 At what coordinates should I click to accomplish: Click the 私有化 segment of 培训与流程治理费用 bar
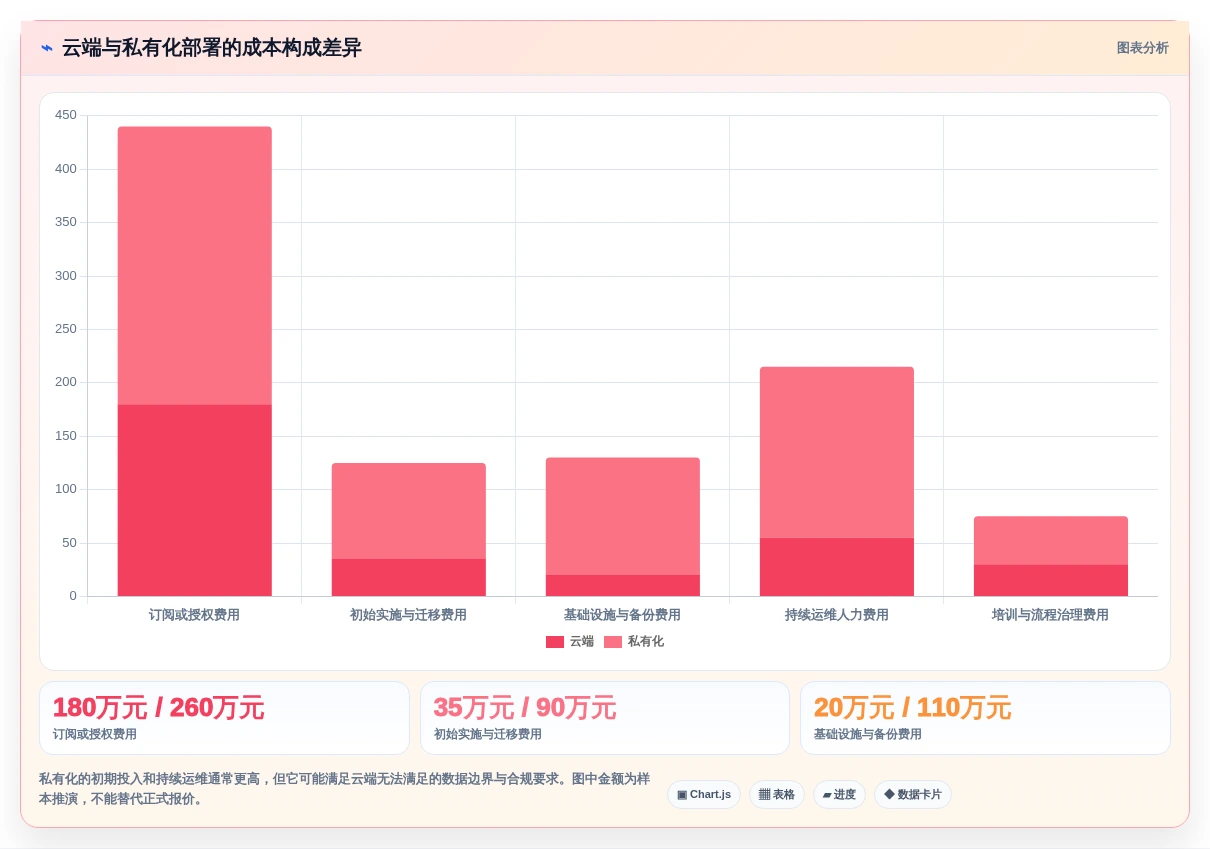click(x=1051, y=540)
